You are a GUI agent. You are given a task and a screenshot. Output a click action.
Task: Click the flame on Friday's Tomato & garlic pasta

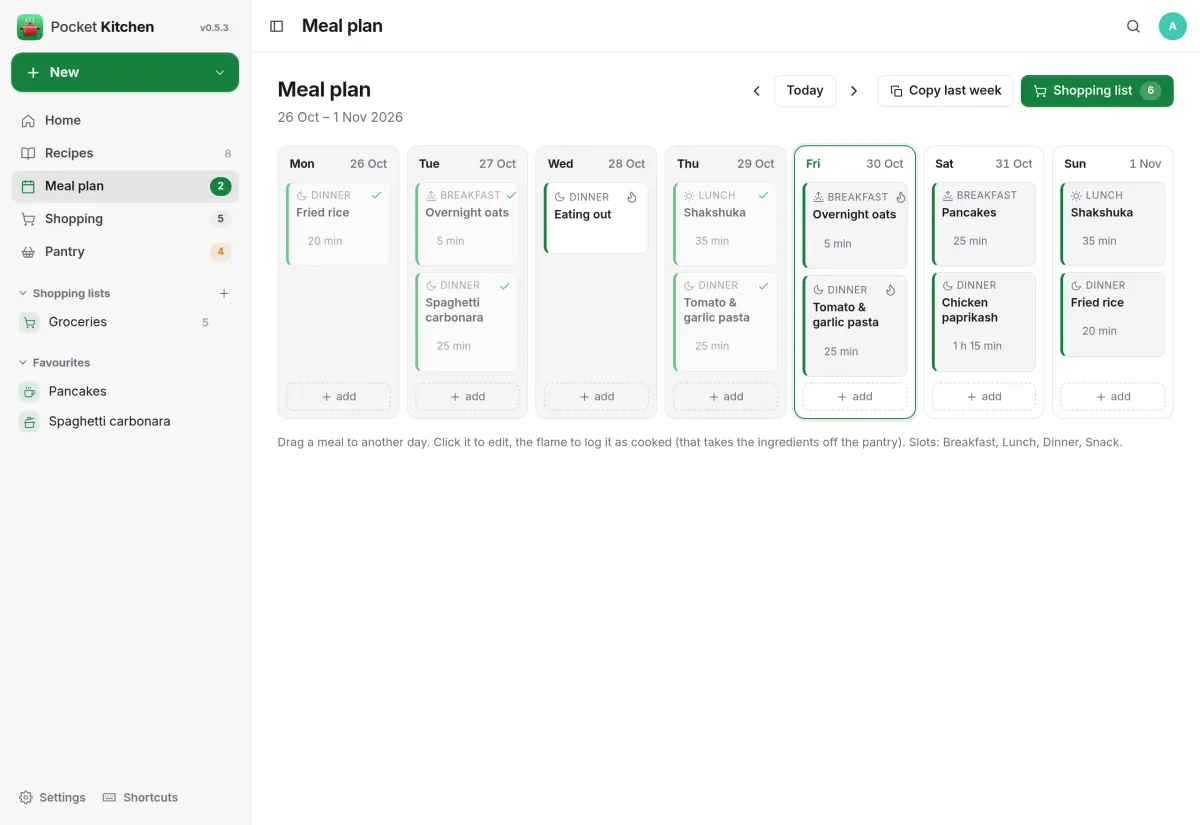[x=891, y=290]
